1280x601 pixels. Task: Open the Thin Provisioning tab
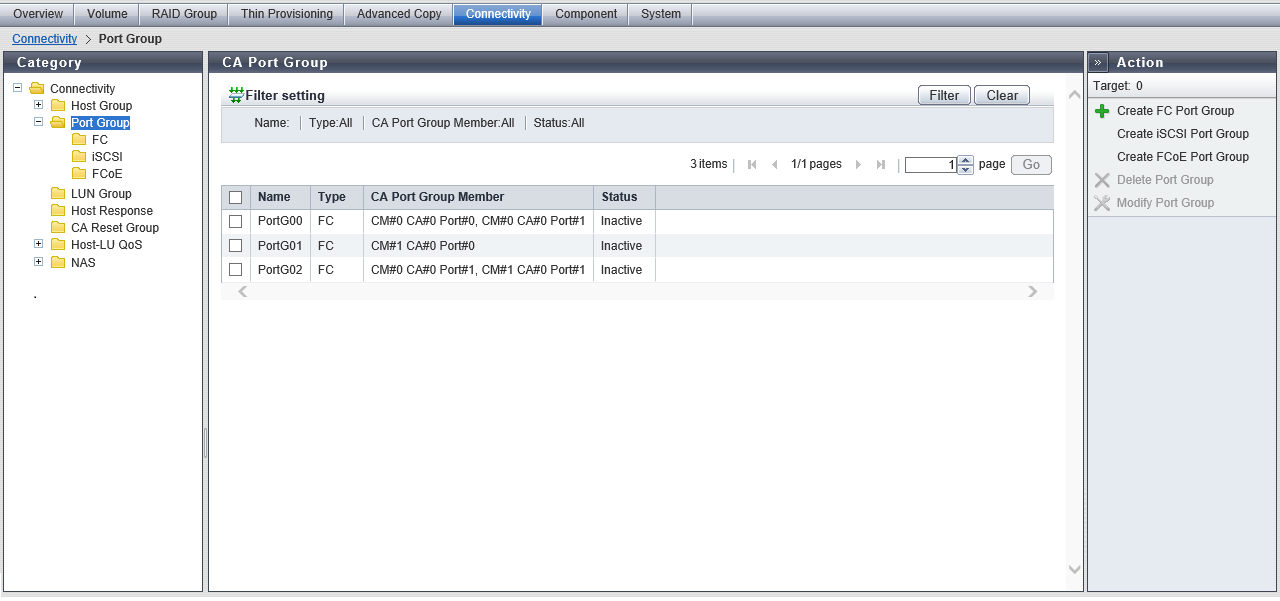(286, 14)
